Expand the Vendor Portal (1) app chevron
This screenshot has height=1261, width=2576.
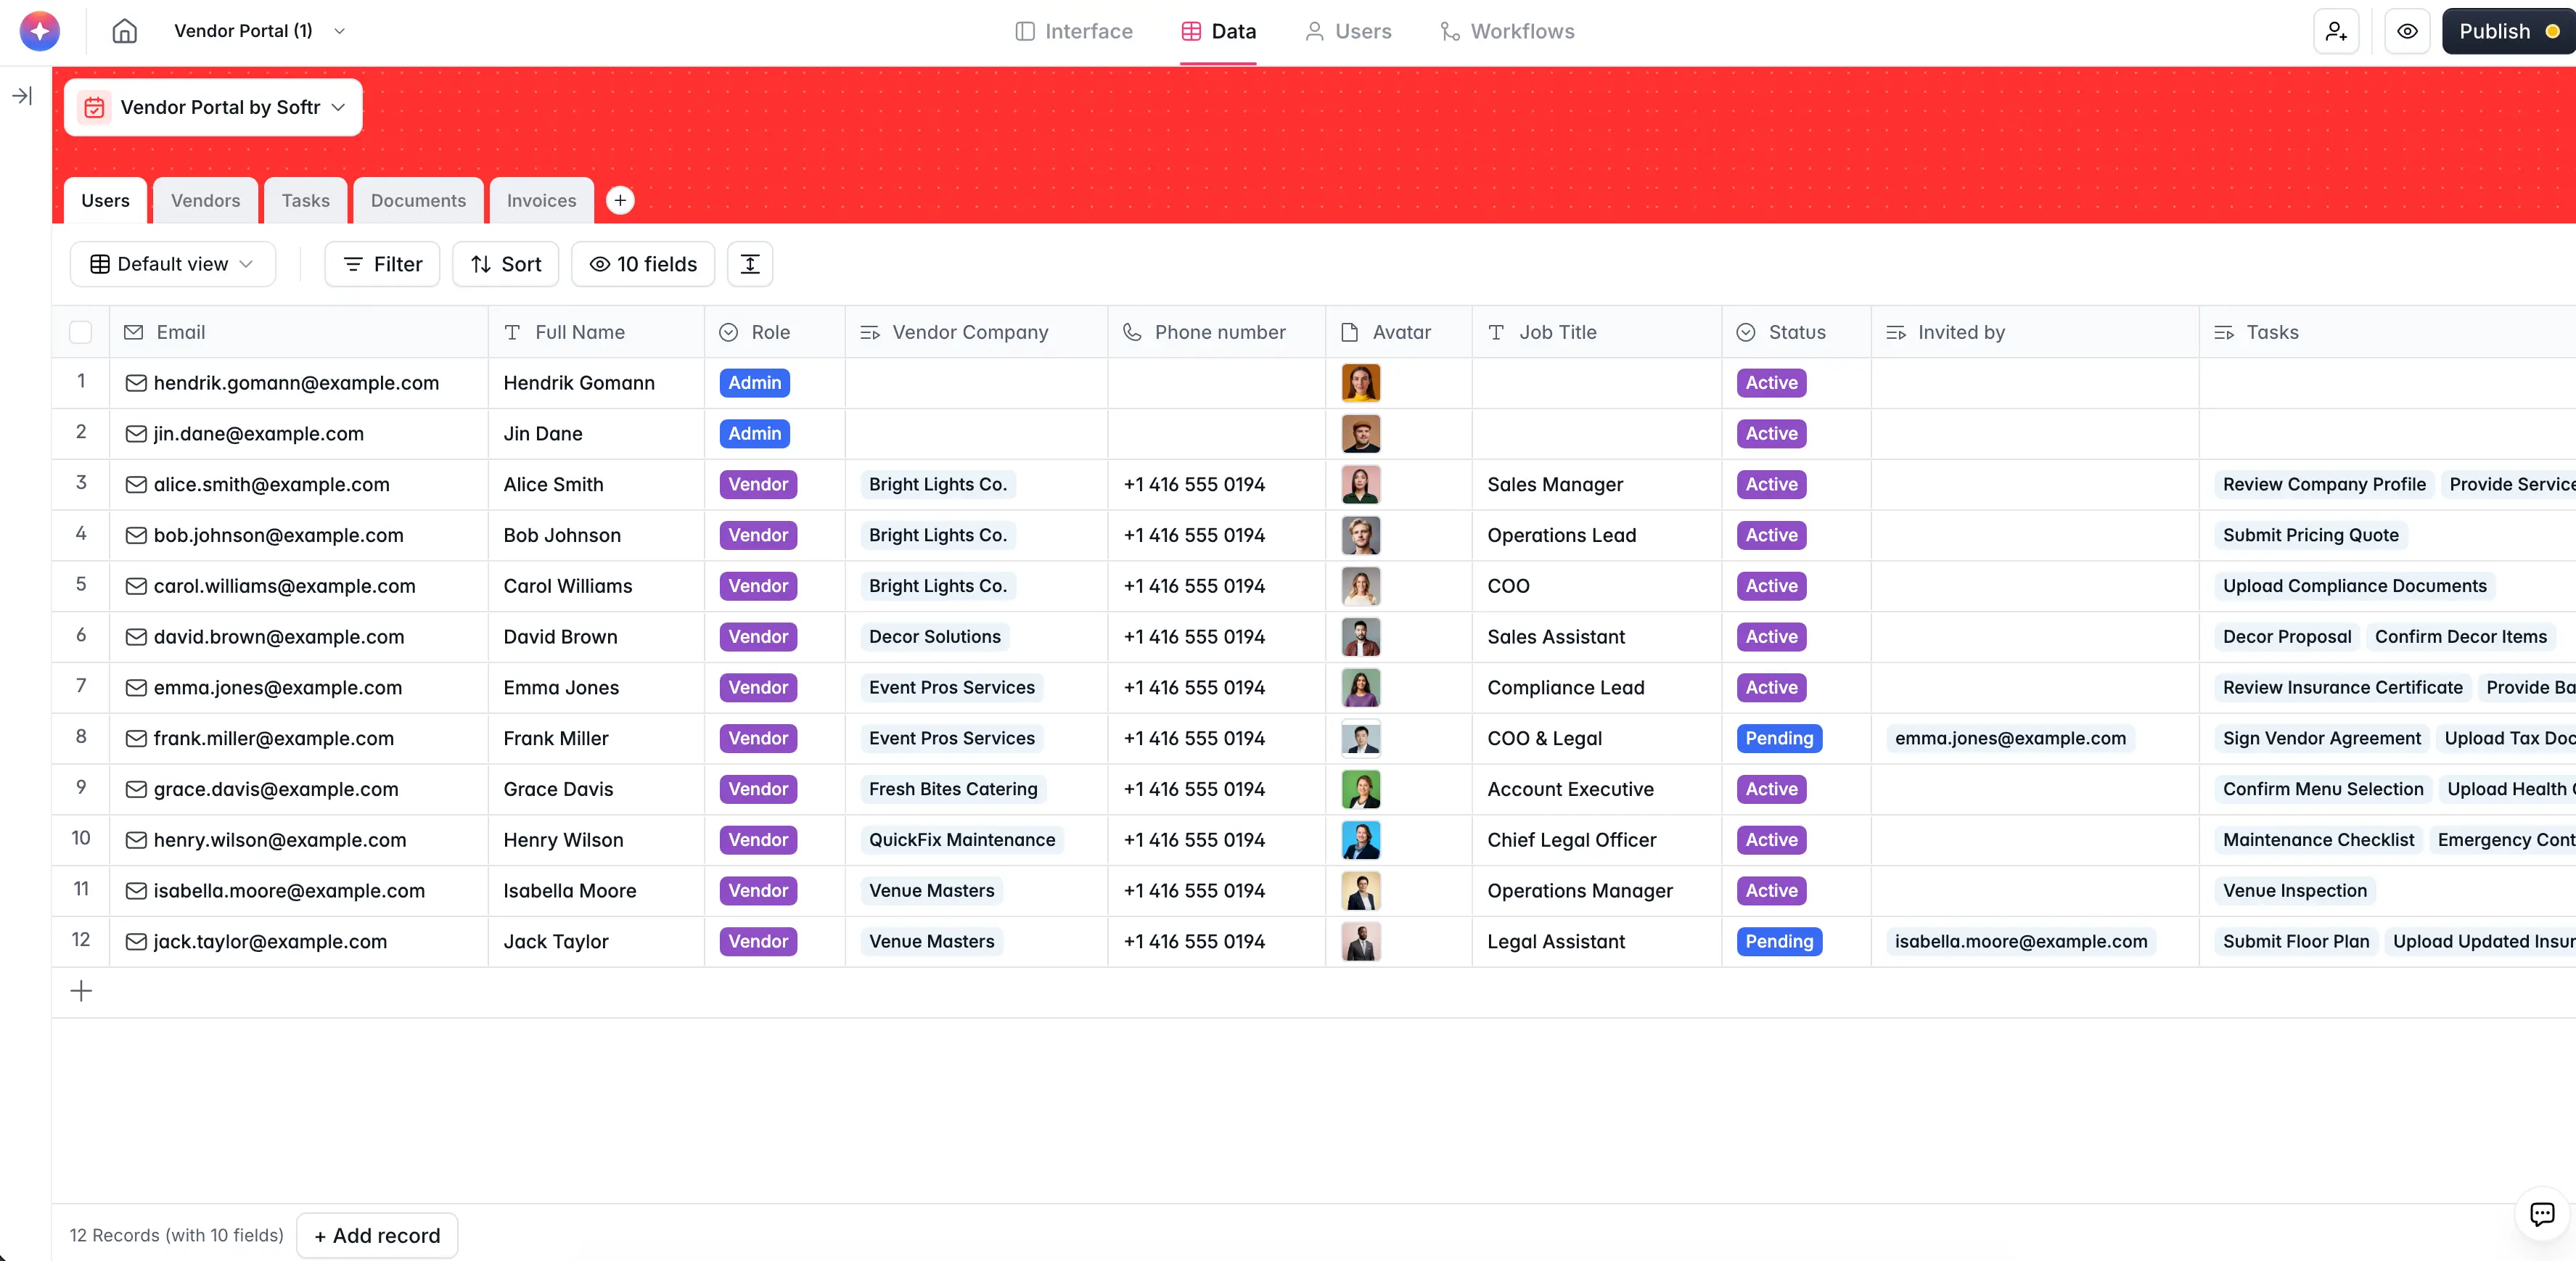point(340,31)
